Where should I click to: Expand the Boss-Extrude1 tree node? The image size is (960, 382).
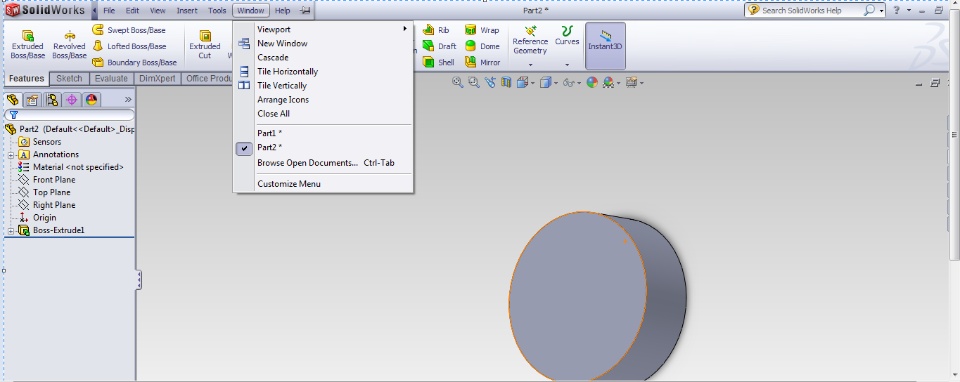click(10, 231)
